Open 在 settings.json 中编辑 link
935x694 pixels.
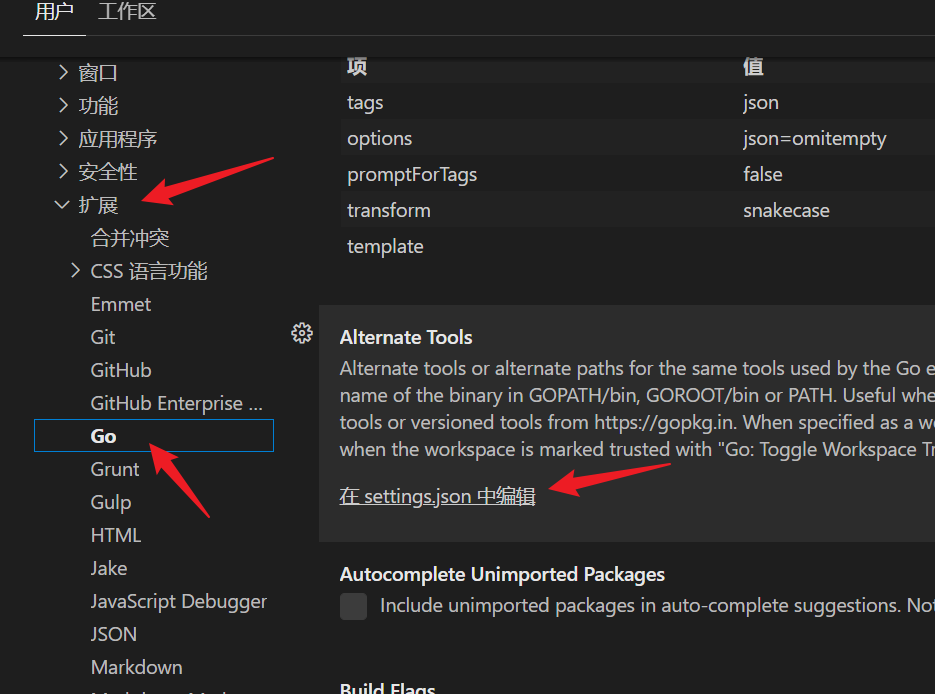click(x=437, y=496)
